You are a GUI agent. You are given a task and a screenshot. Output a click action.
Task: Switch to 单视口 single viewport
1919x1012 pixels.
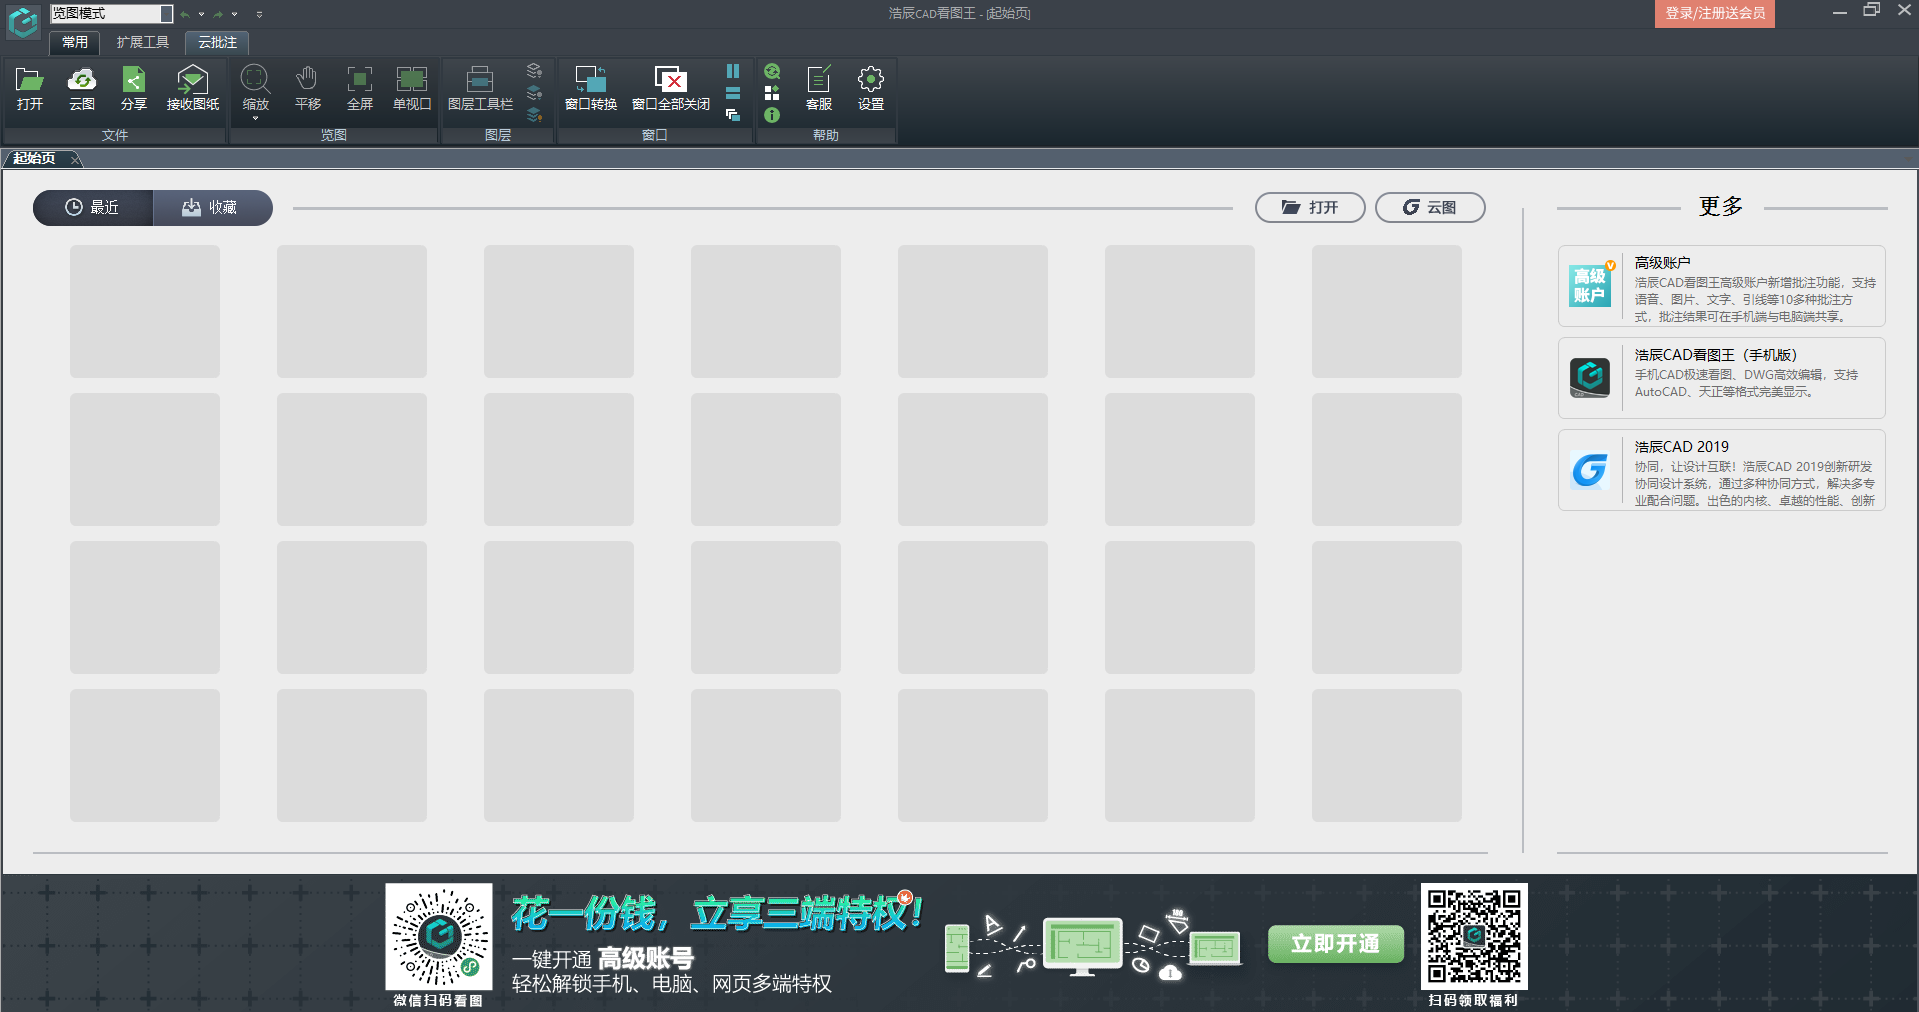pyautogui.click(x=412, y=89)
